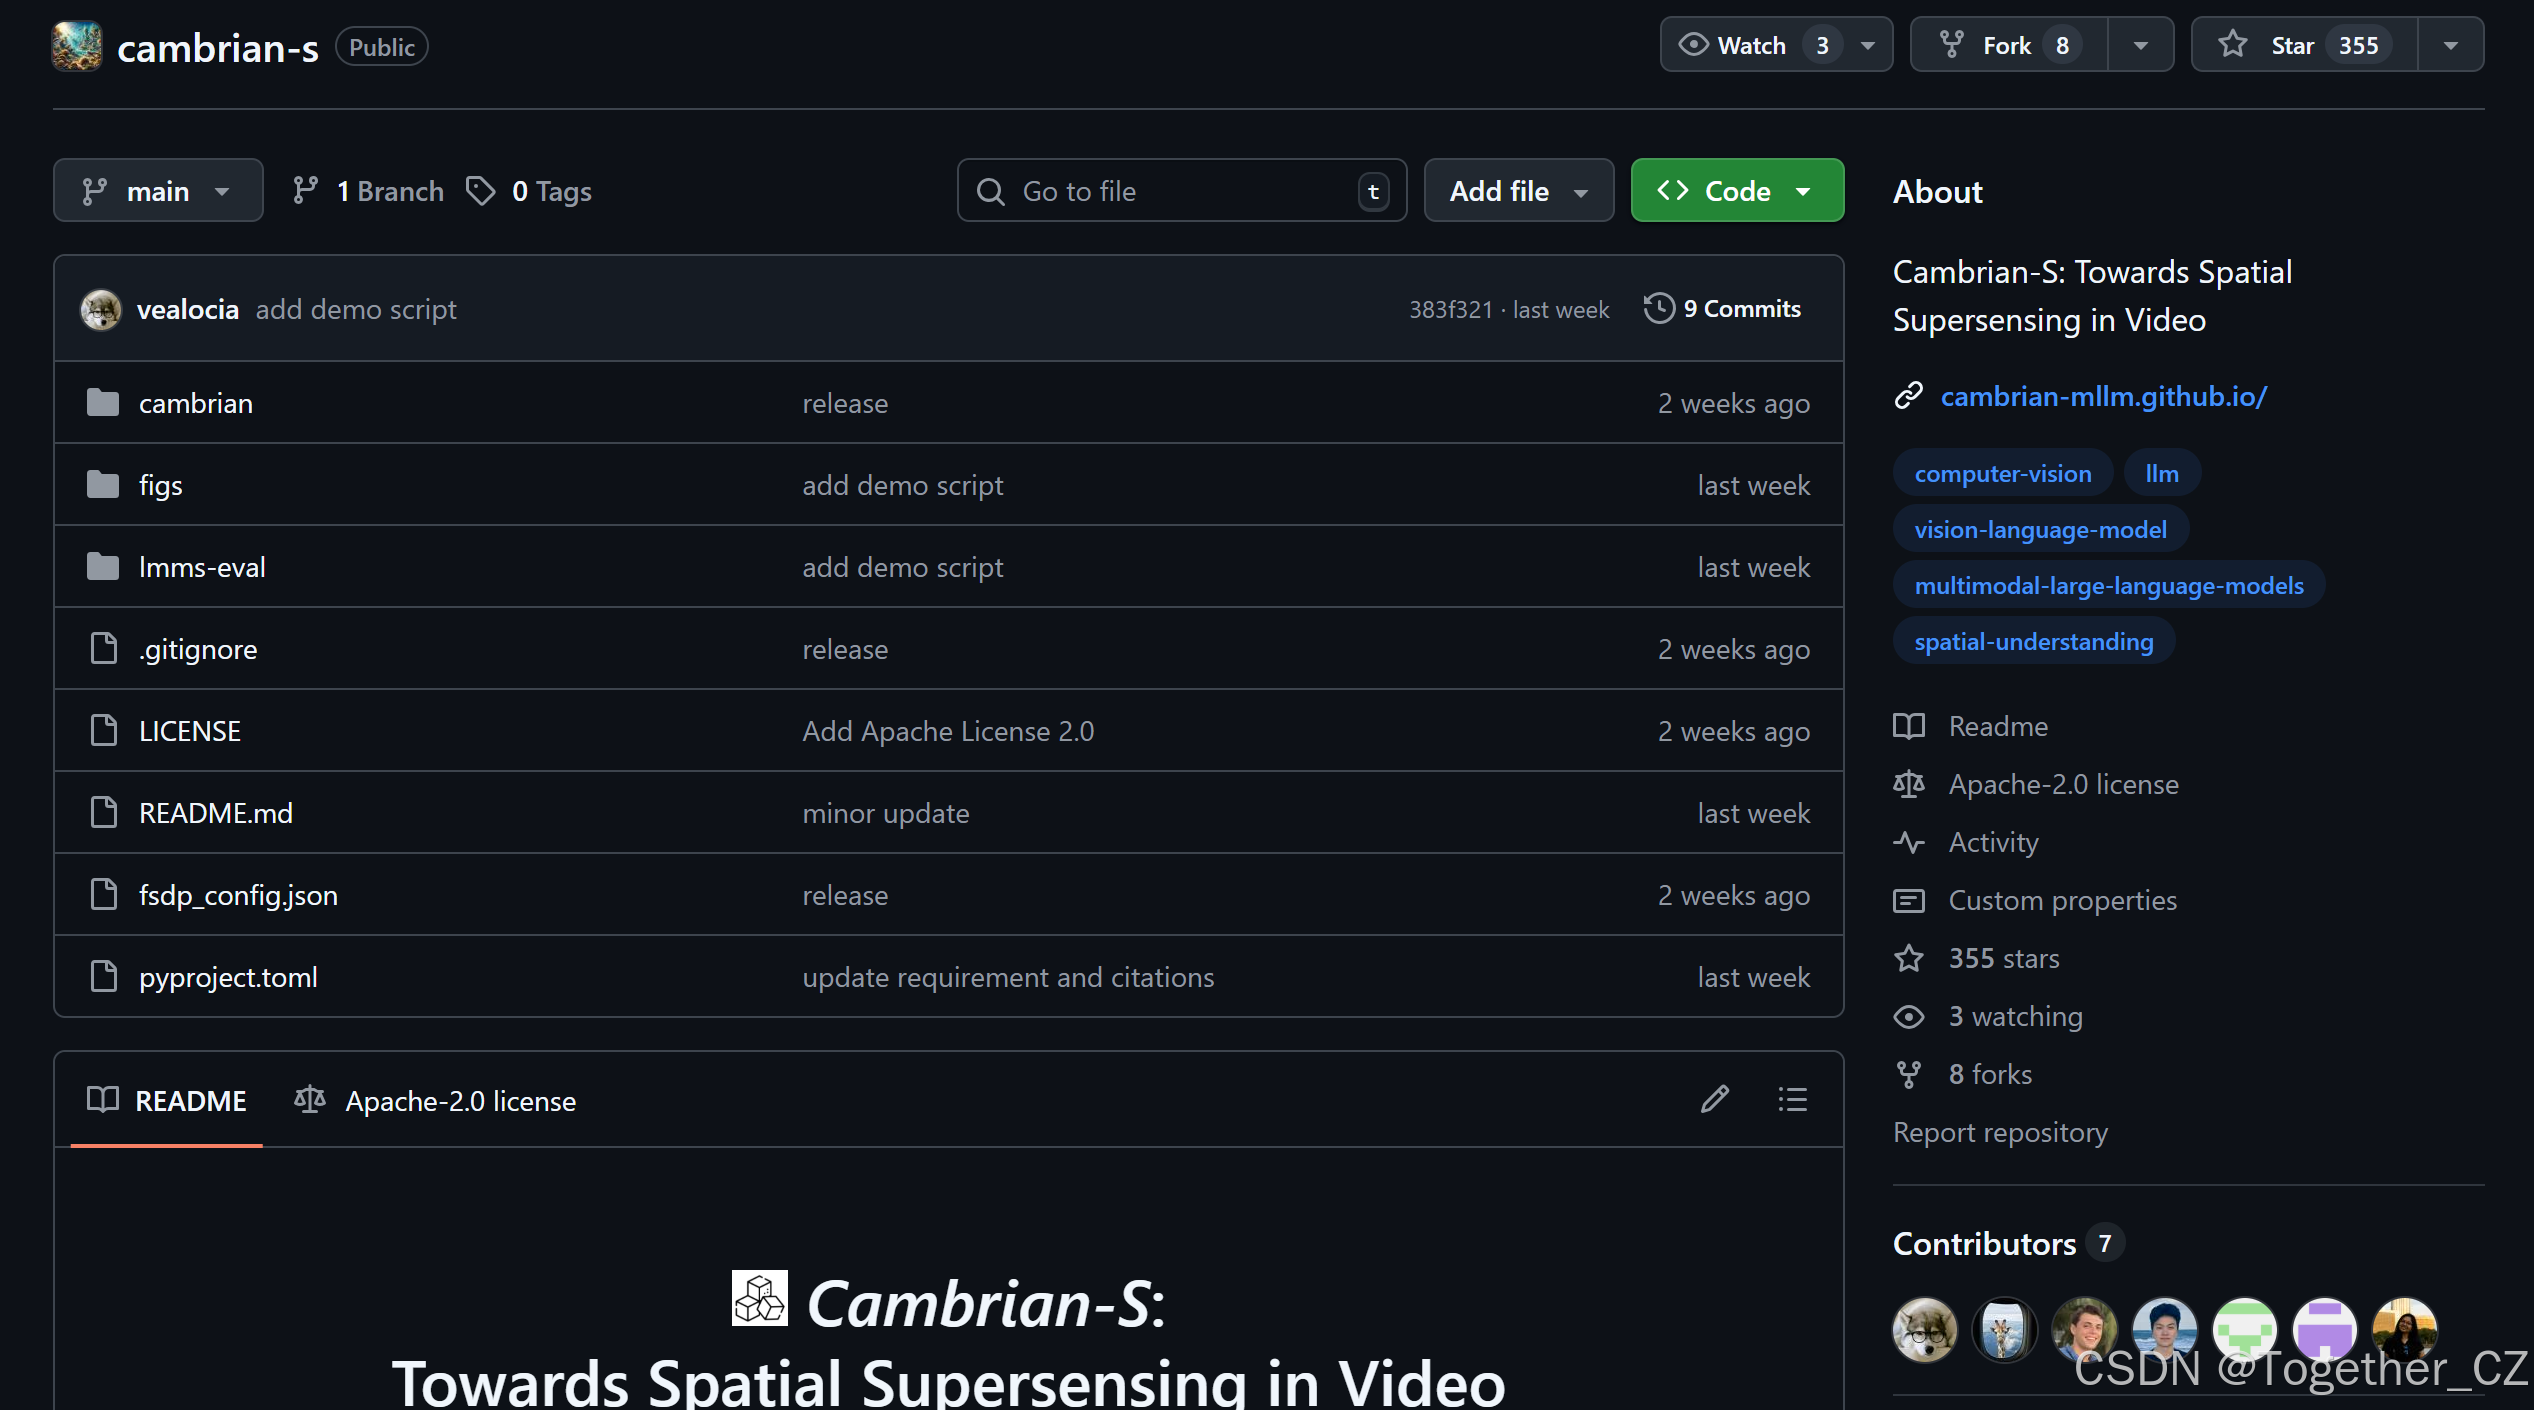The image size is (2534, 1410).
Task: Open the main branch selector dropdown
Action: click(158, 190)
